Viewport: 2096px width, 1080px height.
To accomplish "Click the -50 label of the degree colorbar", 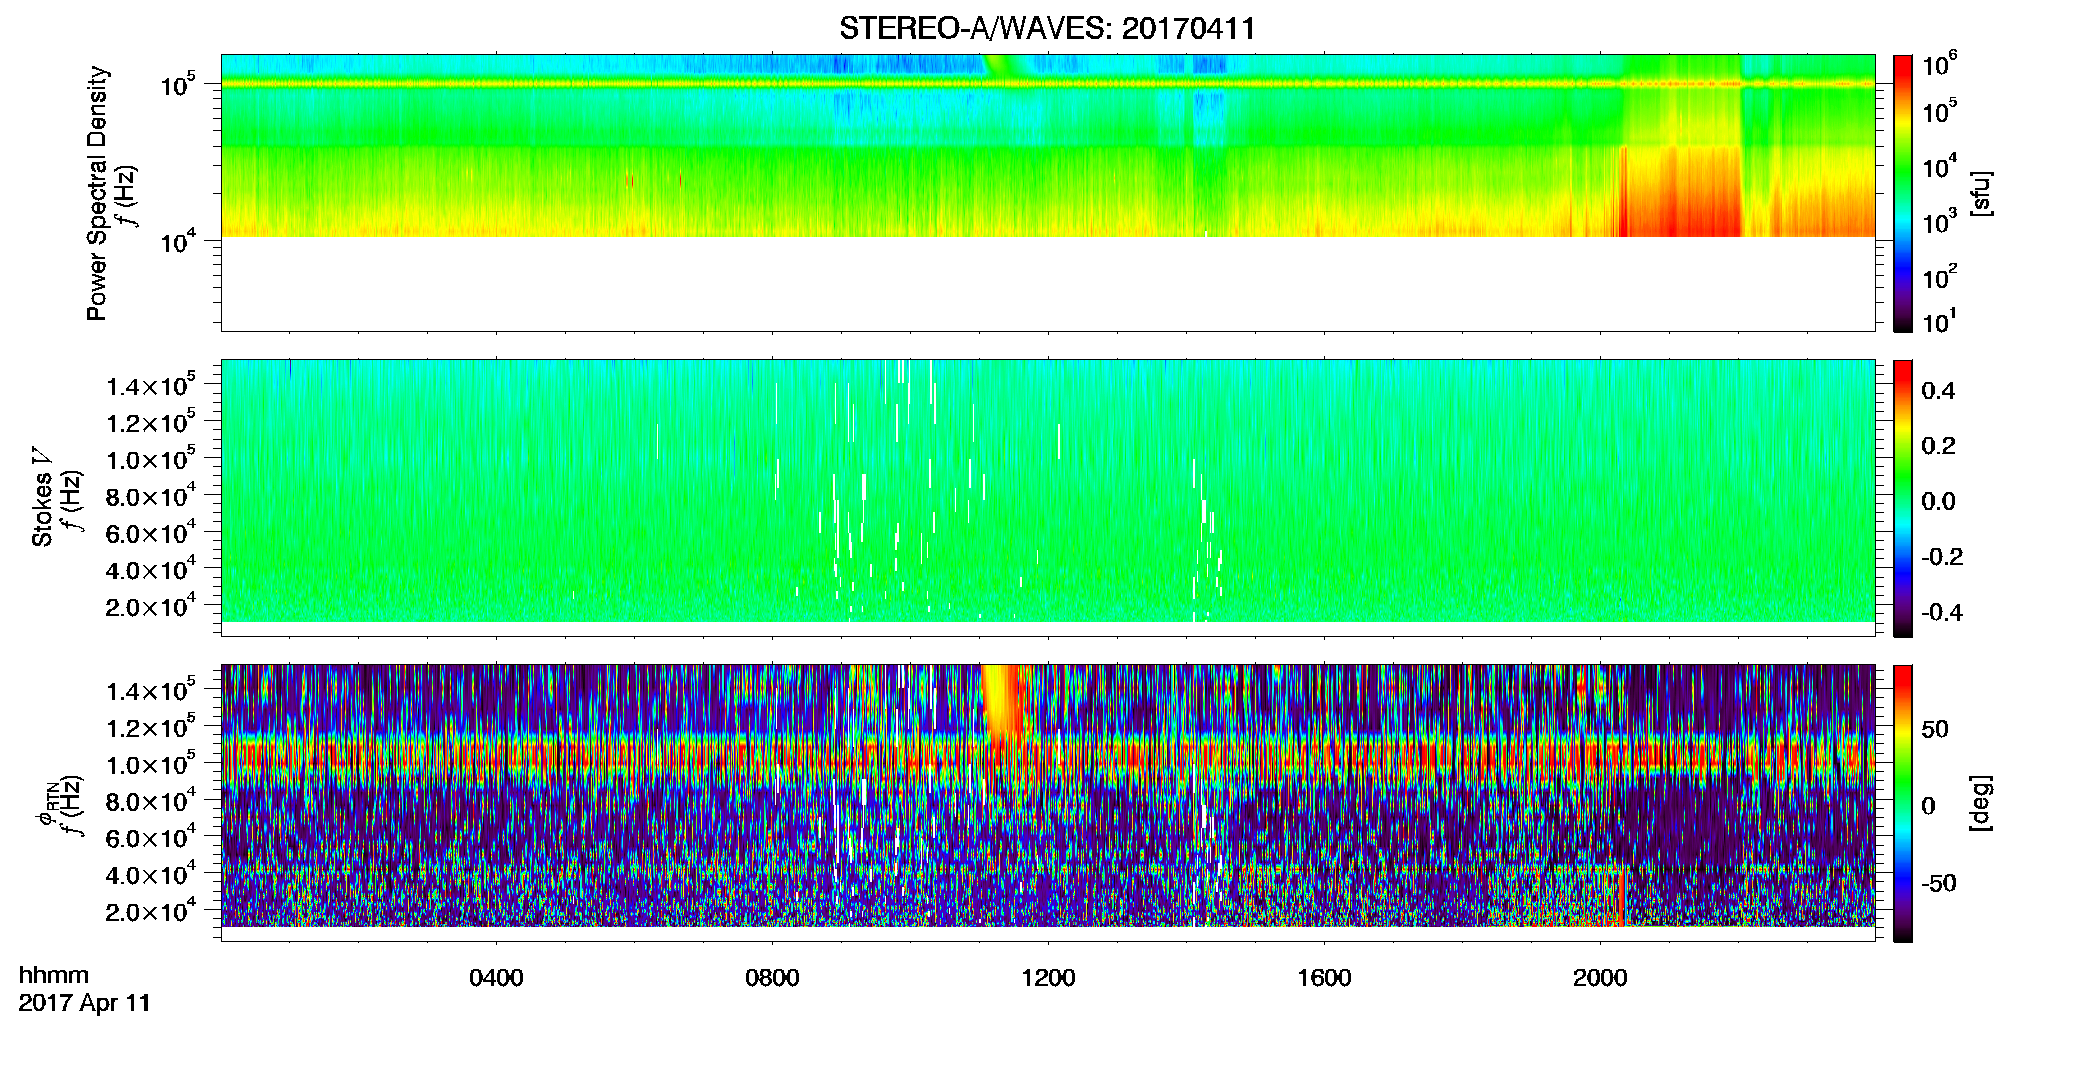I will (1939, 884).
